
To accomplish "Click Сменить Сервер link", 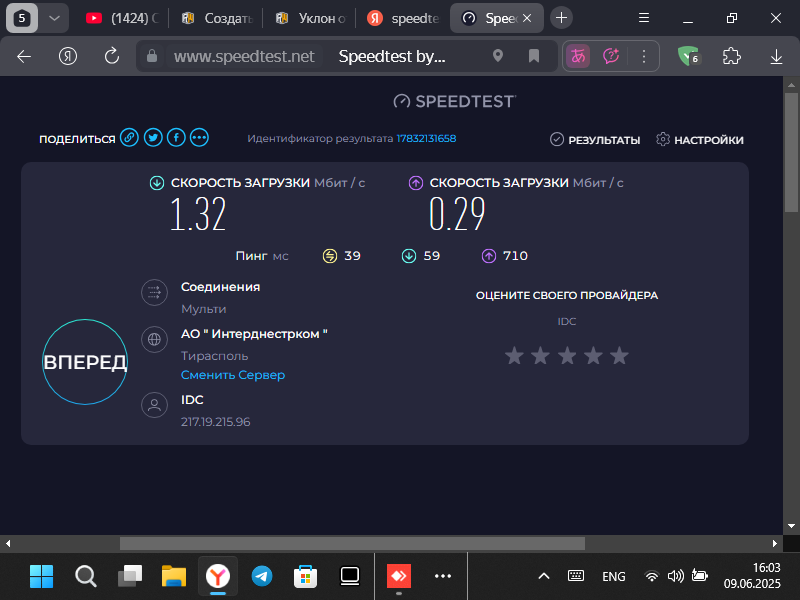I will (233, 375).
